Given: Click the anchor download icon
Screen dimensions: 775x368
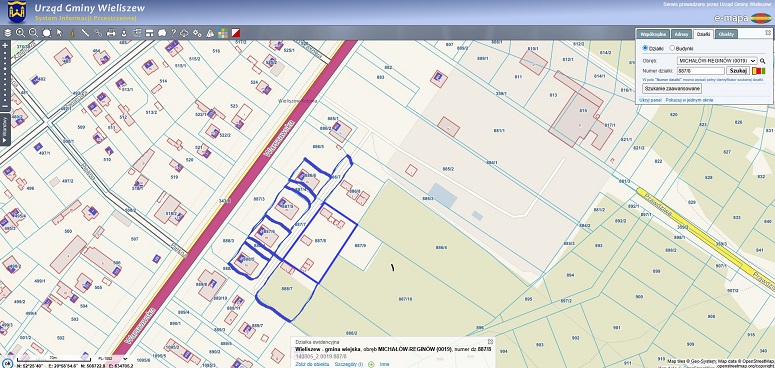Looking at the screenshot, I should pos(124,33).
